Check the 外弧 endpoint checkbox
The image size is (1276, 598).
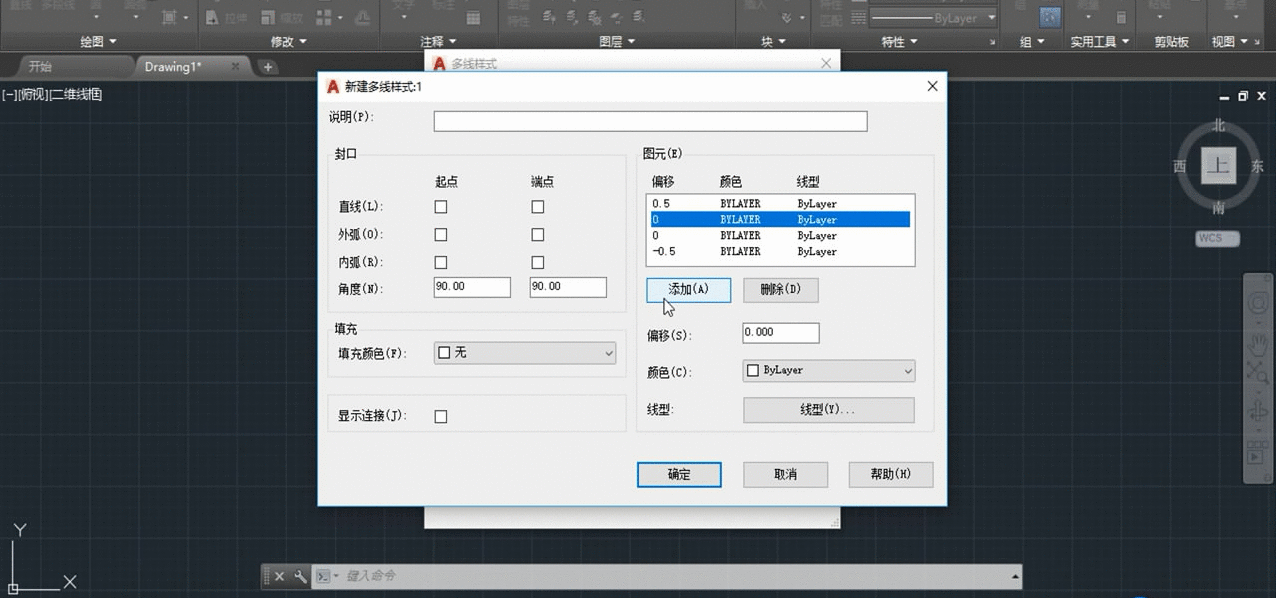537,234
